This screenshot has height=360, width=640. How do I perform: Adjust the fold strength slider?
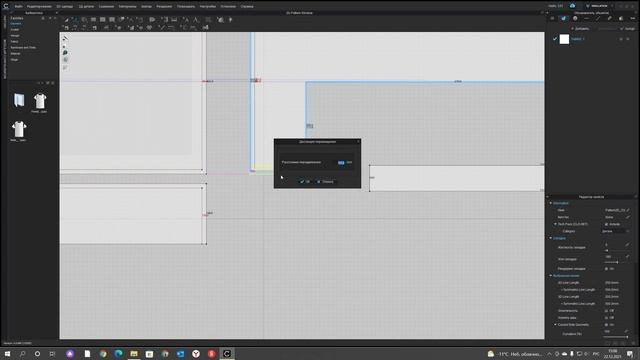point(616,250)
